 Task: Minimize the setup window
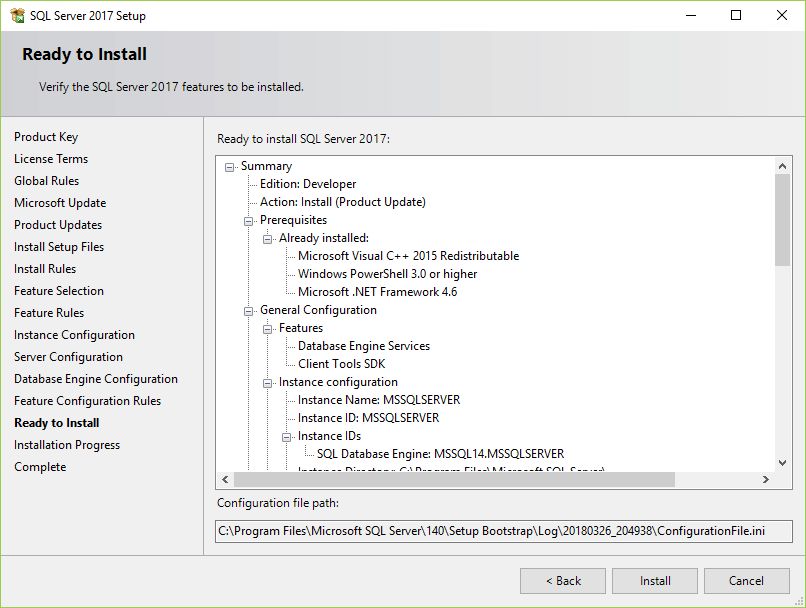[x=691, y=15]
